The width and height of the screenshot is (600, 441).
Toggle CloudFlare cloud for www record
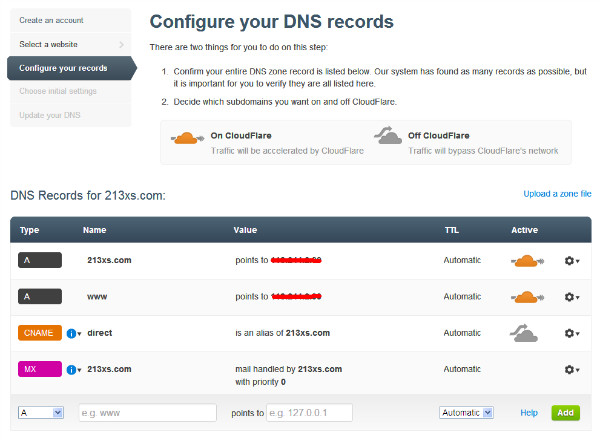[527, 297]
